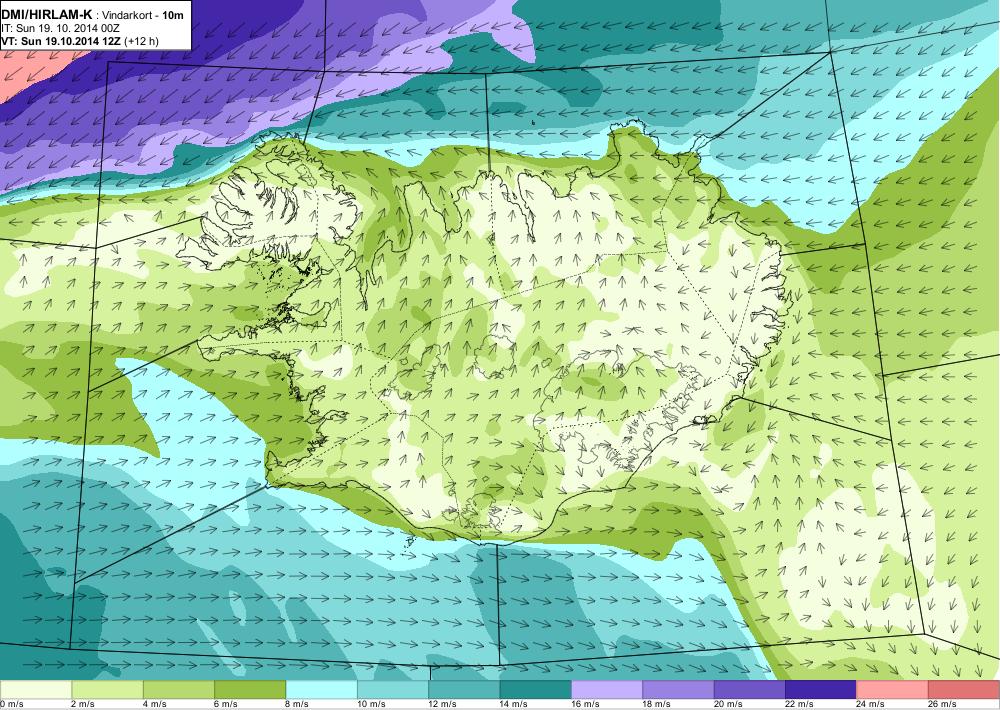The width and height of the screenshot is (1000, 710).
Task: Click the '10 m/s' legend label
Action: coord(371,704)
